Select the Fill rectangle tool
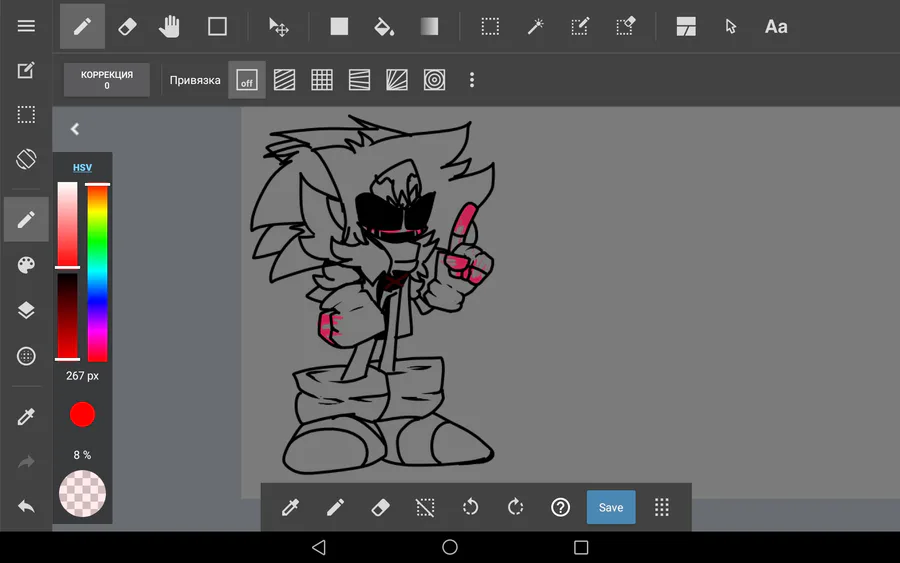900x563 pixels. pos(339,26)
